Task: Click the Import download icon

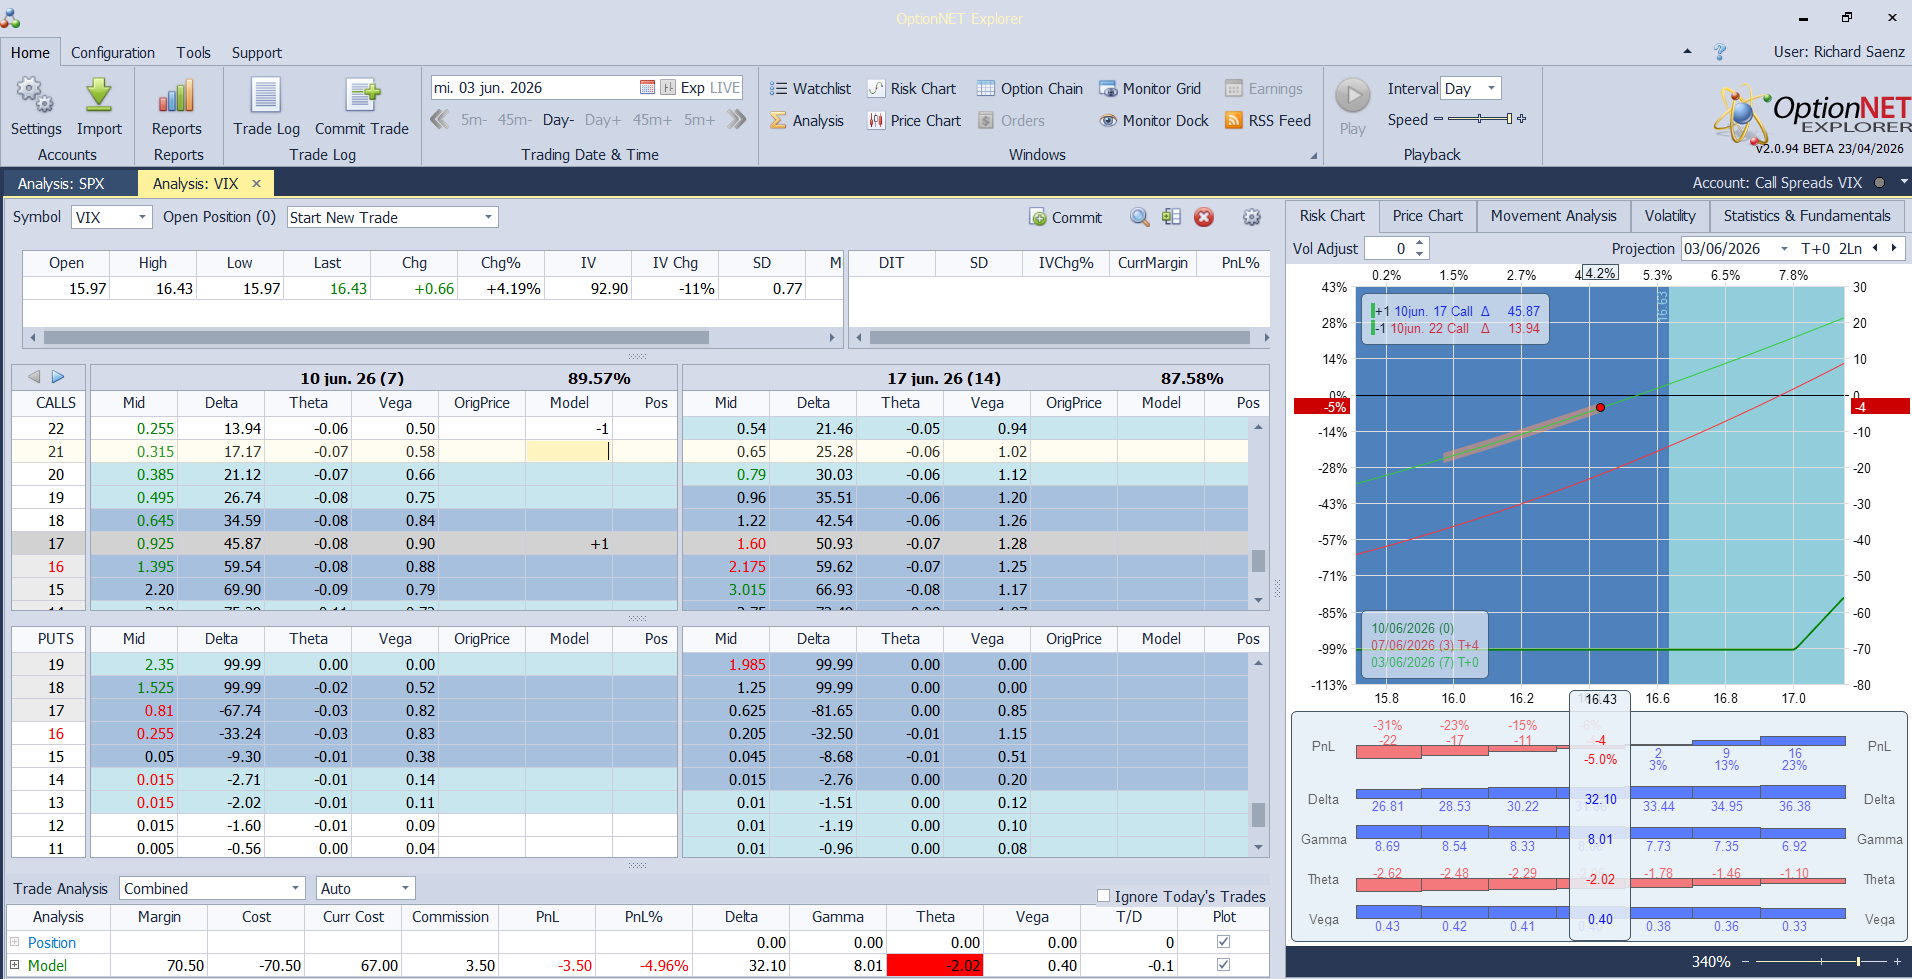Action: 99,96
